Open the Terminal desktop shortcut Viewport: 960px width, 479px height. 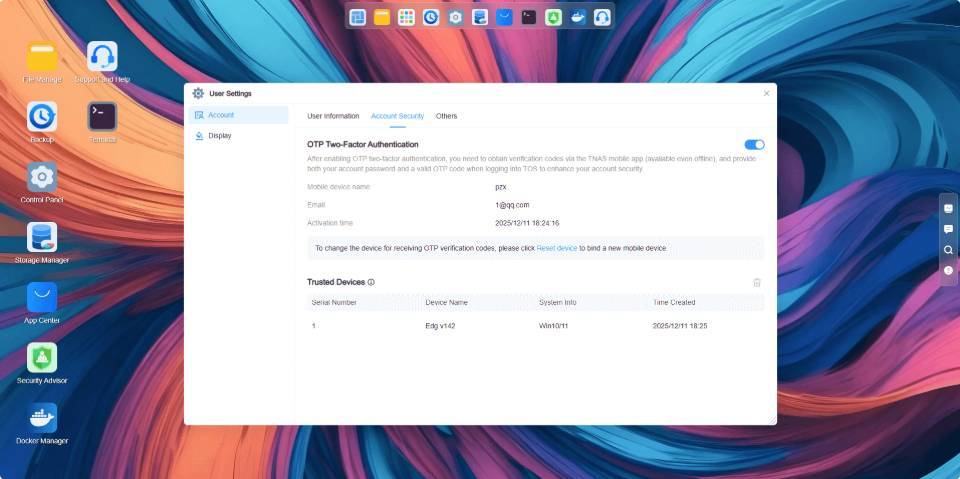(102, 116)
